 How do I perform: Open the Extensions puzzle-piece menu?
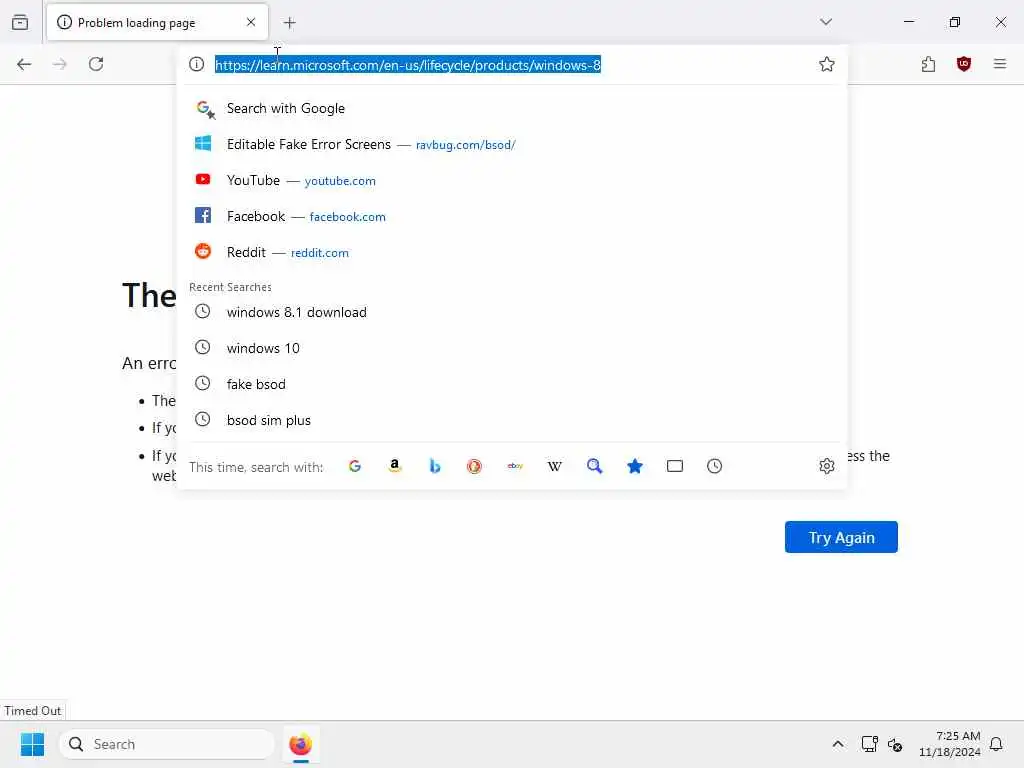click(928, 64)
